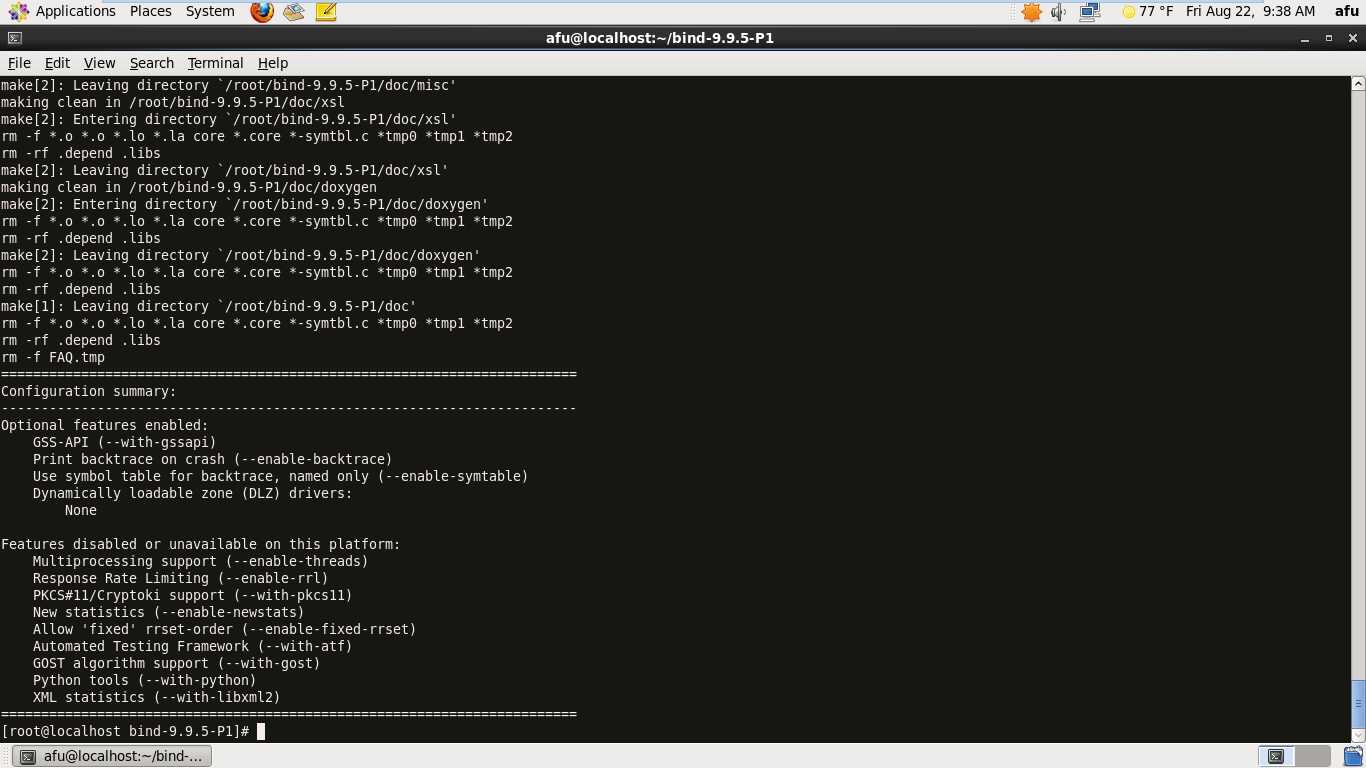Open the Help menu
Image resolution: width=1366 pixels, height=768 pixels.
pos(273,62)
